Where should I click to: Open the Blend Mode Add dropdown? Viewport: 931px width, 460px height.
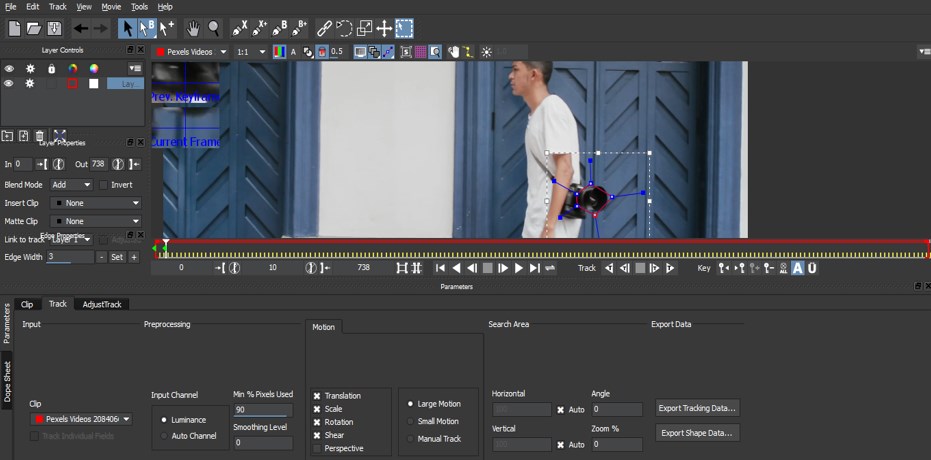(x=71, y=185)
